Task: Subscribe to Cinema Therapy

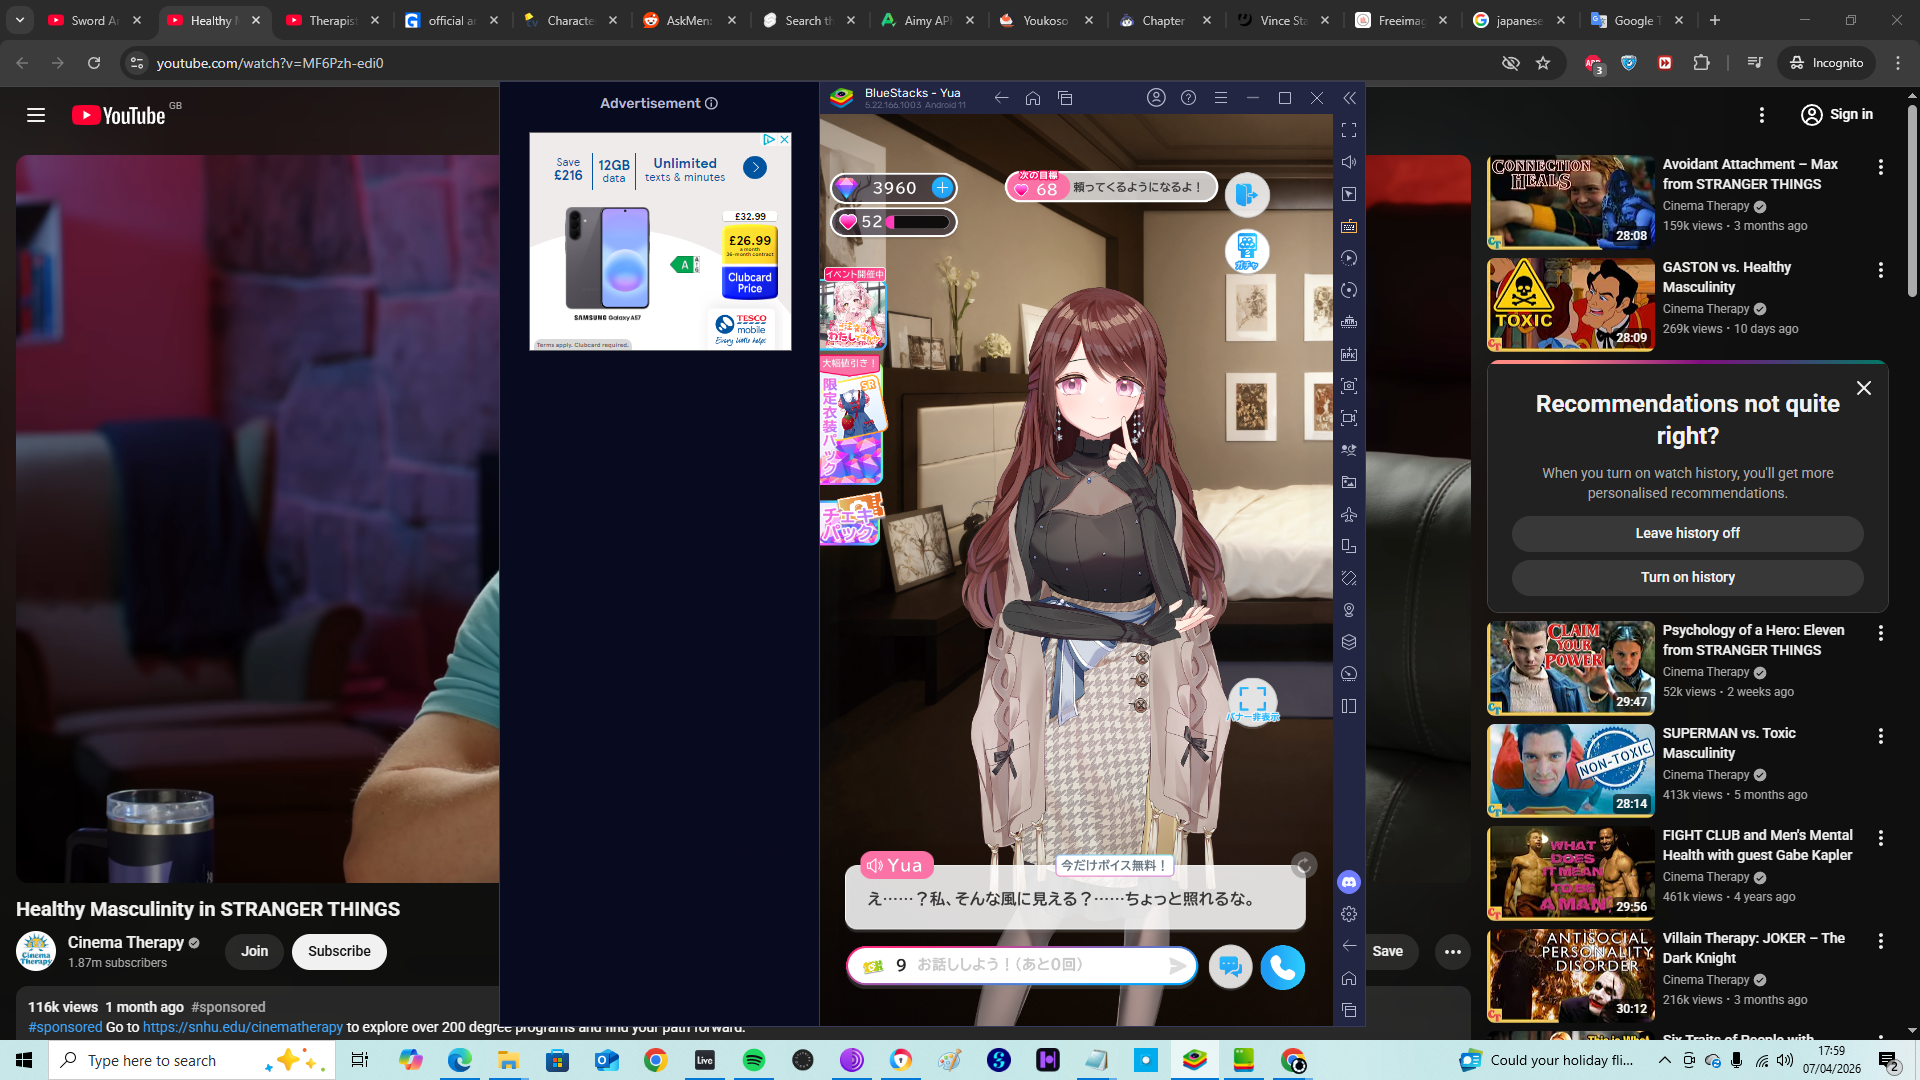Action: click(x=339, y=951)
